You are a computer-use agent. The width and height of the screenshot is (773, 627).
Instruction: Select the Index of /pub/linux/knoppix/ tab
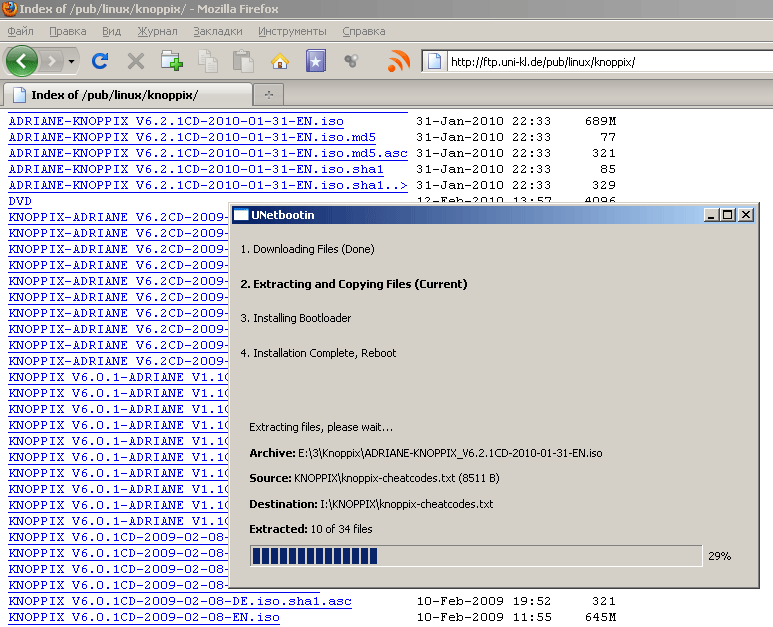[x=128, y=95]
